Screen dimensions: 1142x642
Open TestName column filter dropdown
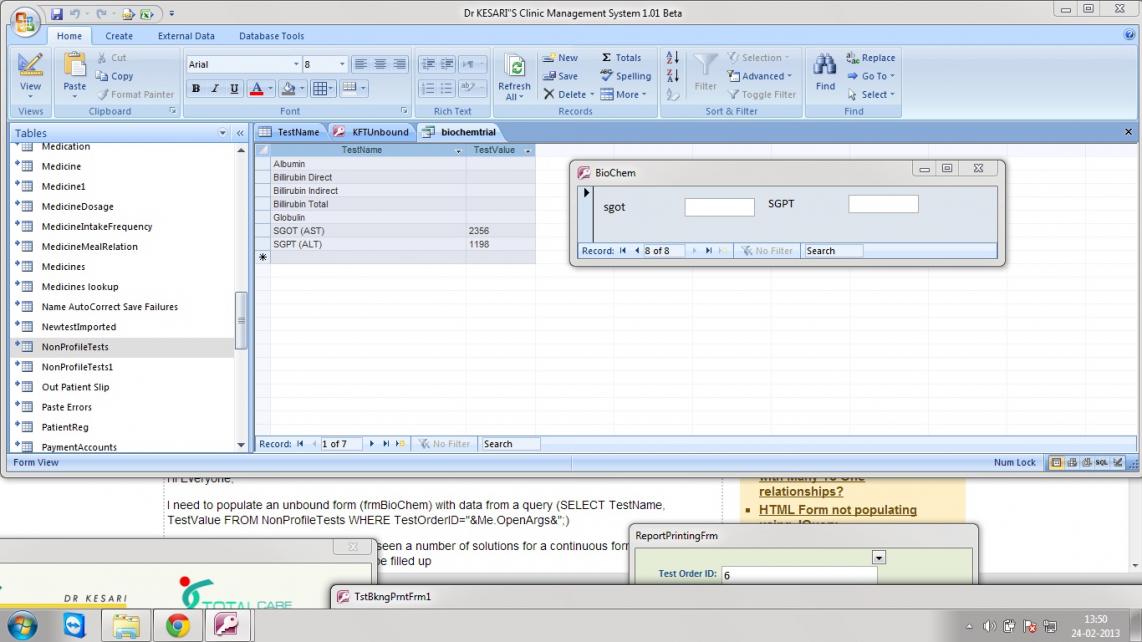(x=458, y=150)
